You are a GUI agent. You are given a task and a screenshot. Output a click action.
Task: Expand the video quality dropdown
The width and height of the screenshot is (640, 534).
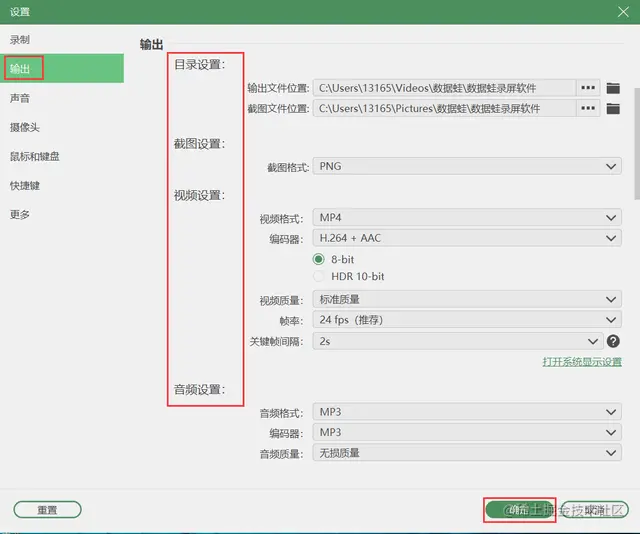click(x=467, y=299)
